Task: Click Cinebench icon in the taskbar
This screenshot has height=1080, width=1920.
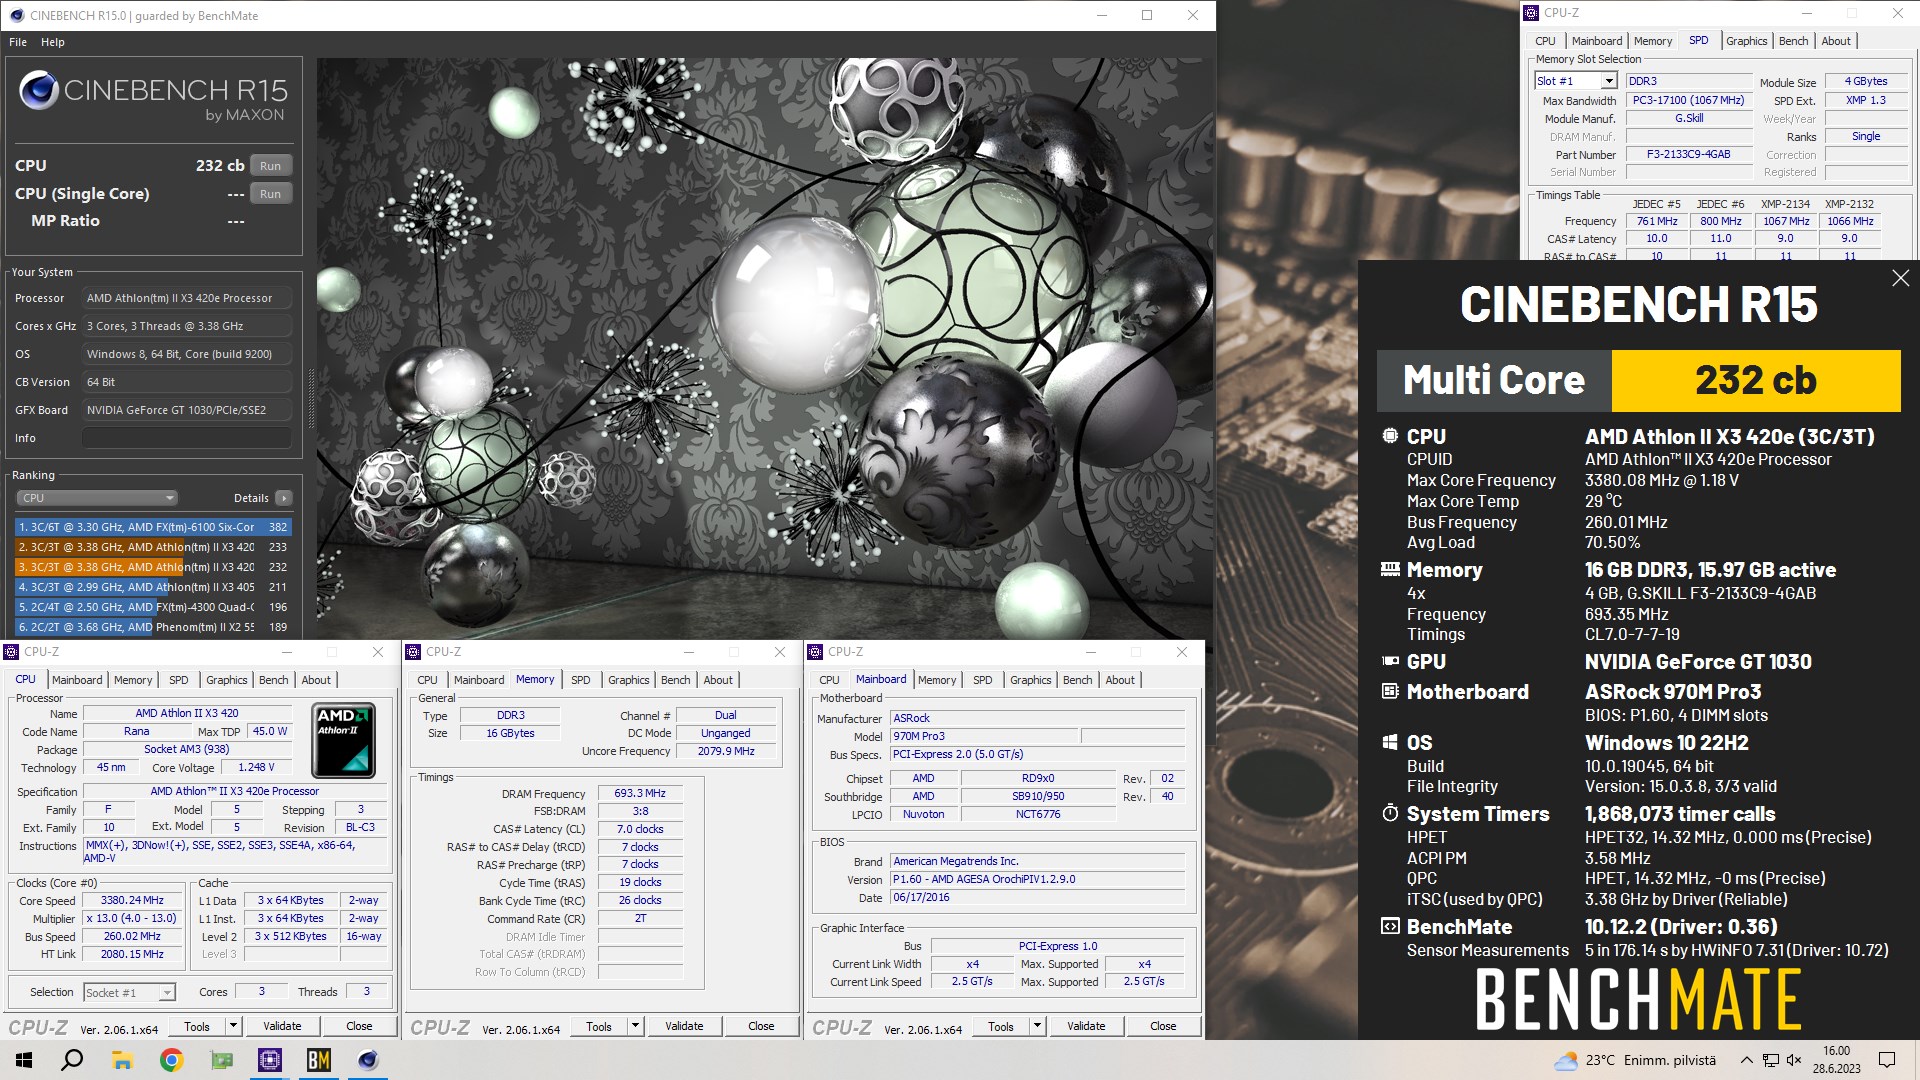Action: [x=368, y=1060]
